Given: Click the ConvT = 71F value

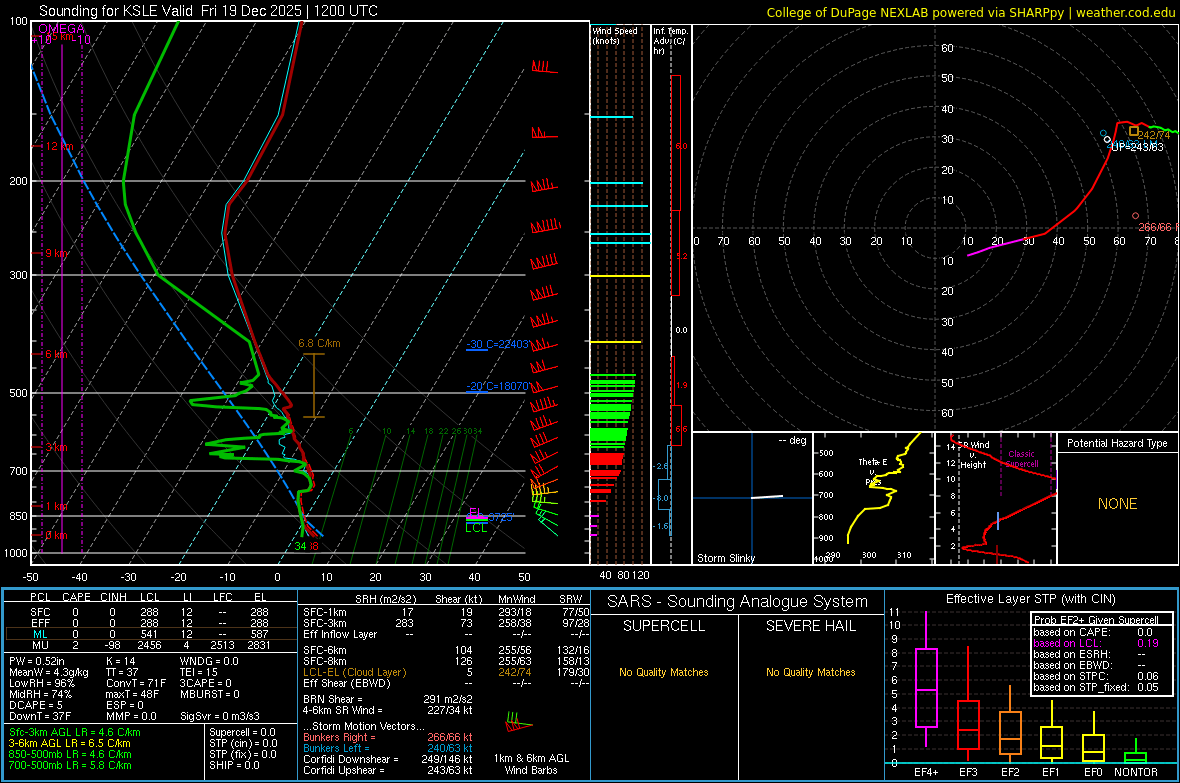Looking at the screenshot, I should (x=136, y=683).
